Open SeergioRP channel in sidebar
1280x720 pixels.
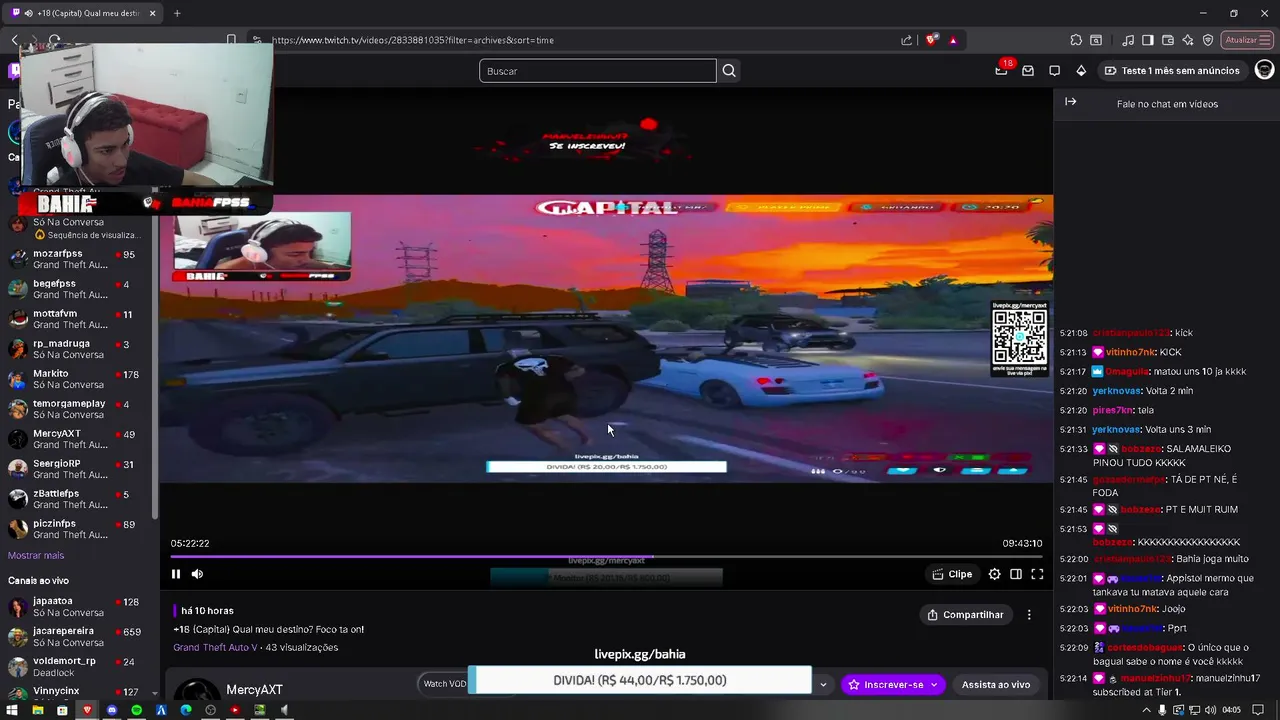coord(79,470)
